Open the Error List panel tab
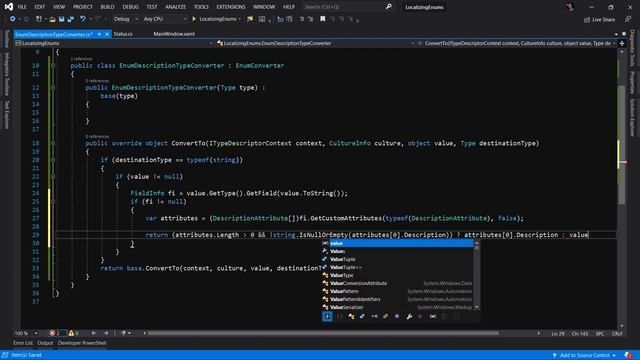Screen dimensions: 640x360 23,343
